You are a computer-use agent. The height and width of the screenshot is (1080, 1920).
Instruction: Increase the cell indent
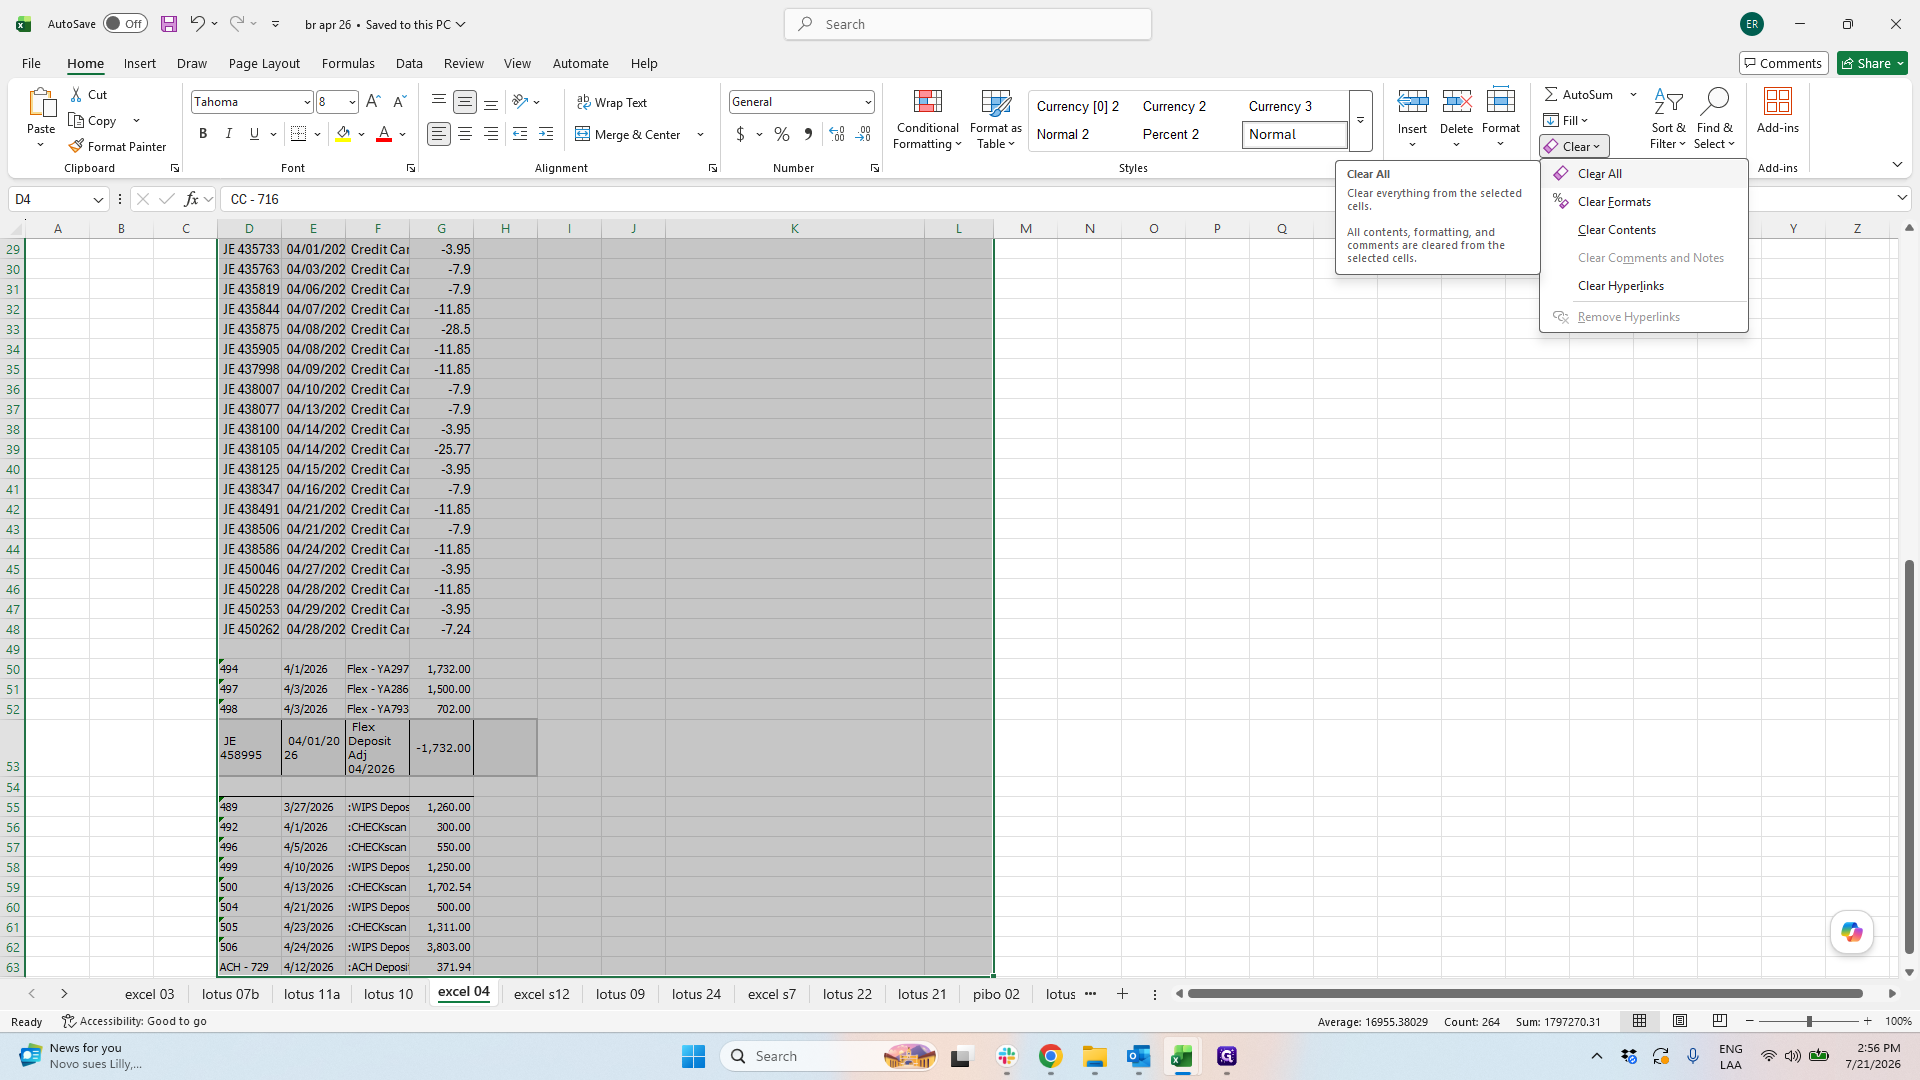546,134
